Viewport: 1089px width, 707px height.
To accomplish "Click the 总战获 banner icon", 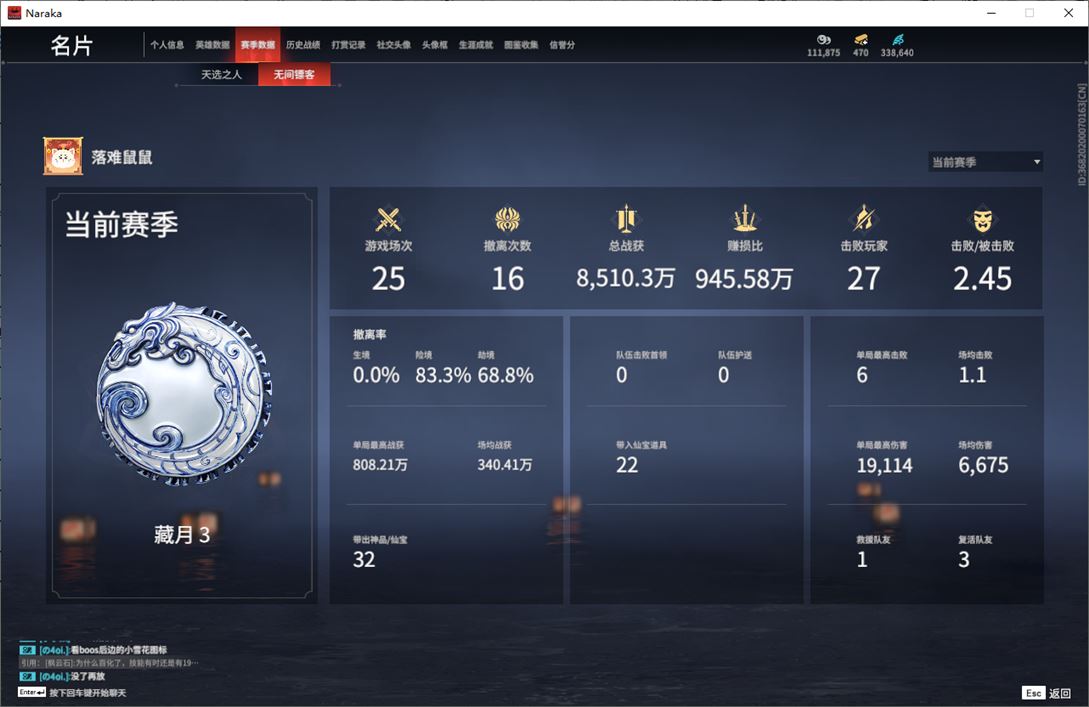I will [x=626, y=219].
